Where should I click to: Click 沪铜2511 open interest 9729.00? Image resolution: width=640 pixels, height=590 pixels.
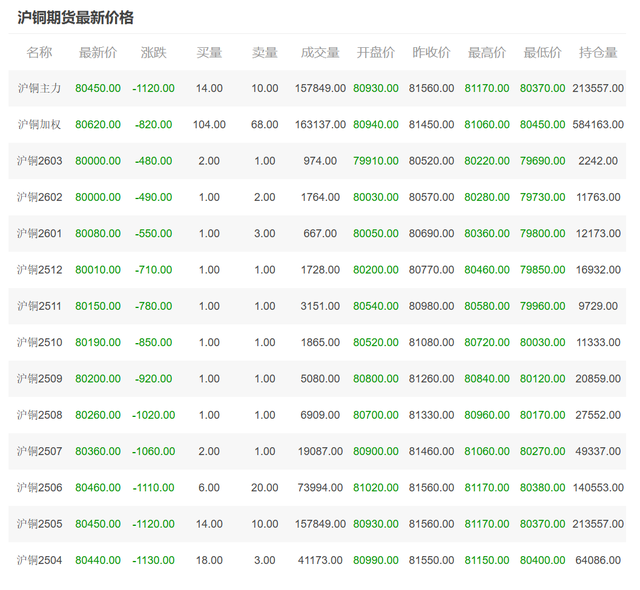pyautogui.click(x=598, y=306)
